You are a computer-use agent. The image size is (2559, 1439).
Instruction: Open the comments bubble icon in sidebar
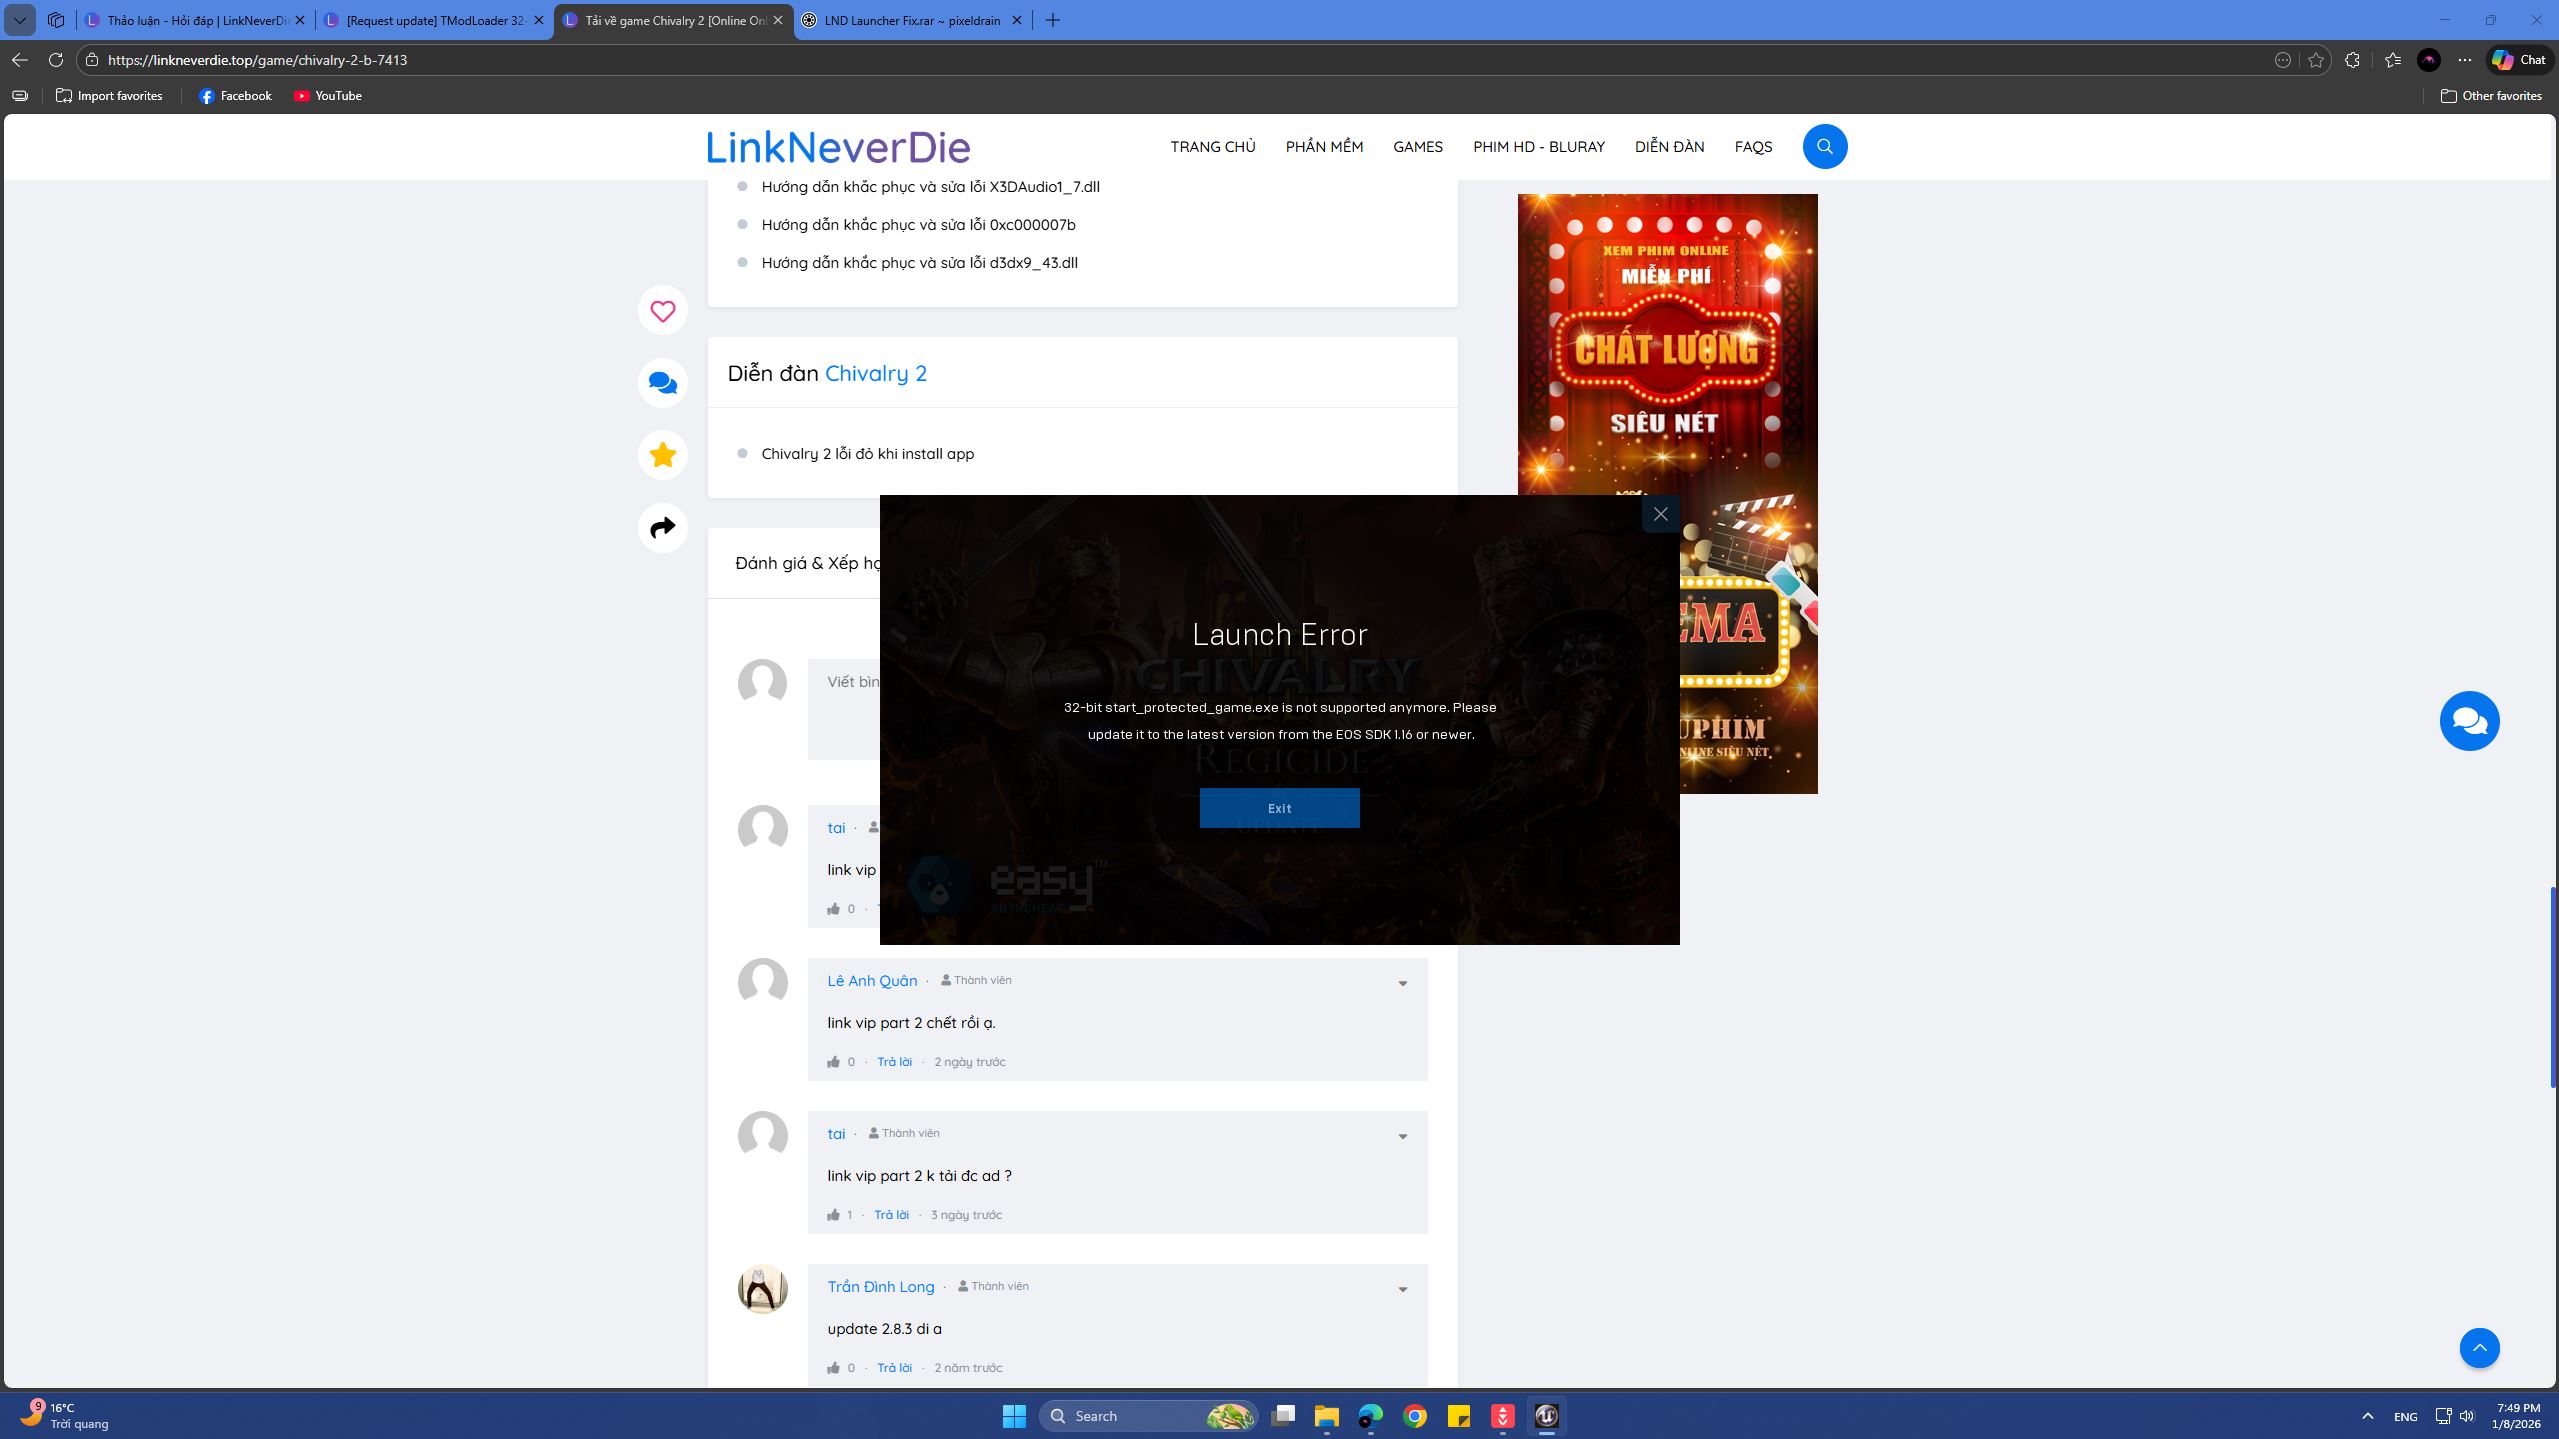(662, 383)
